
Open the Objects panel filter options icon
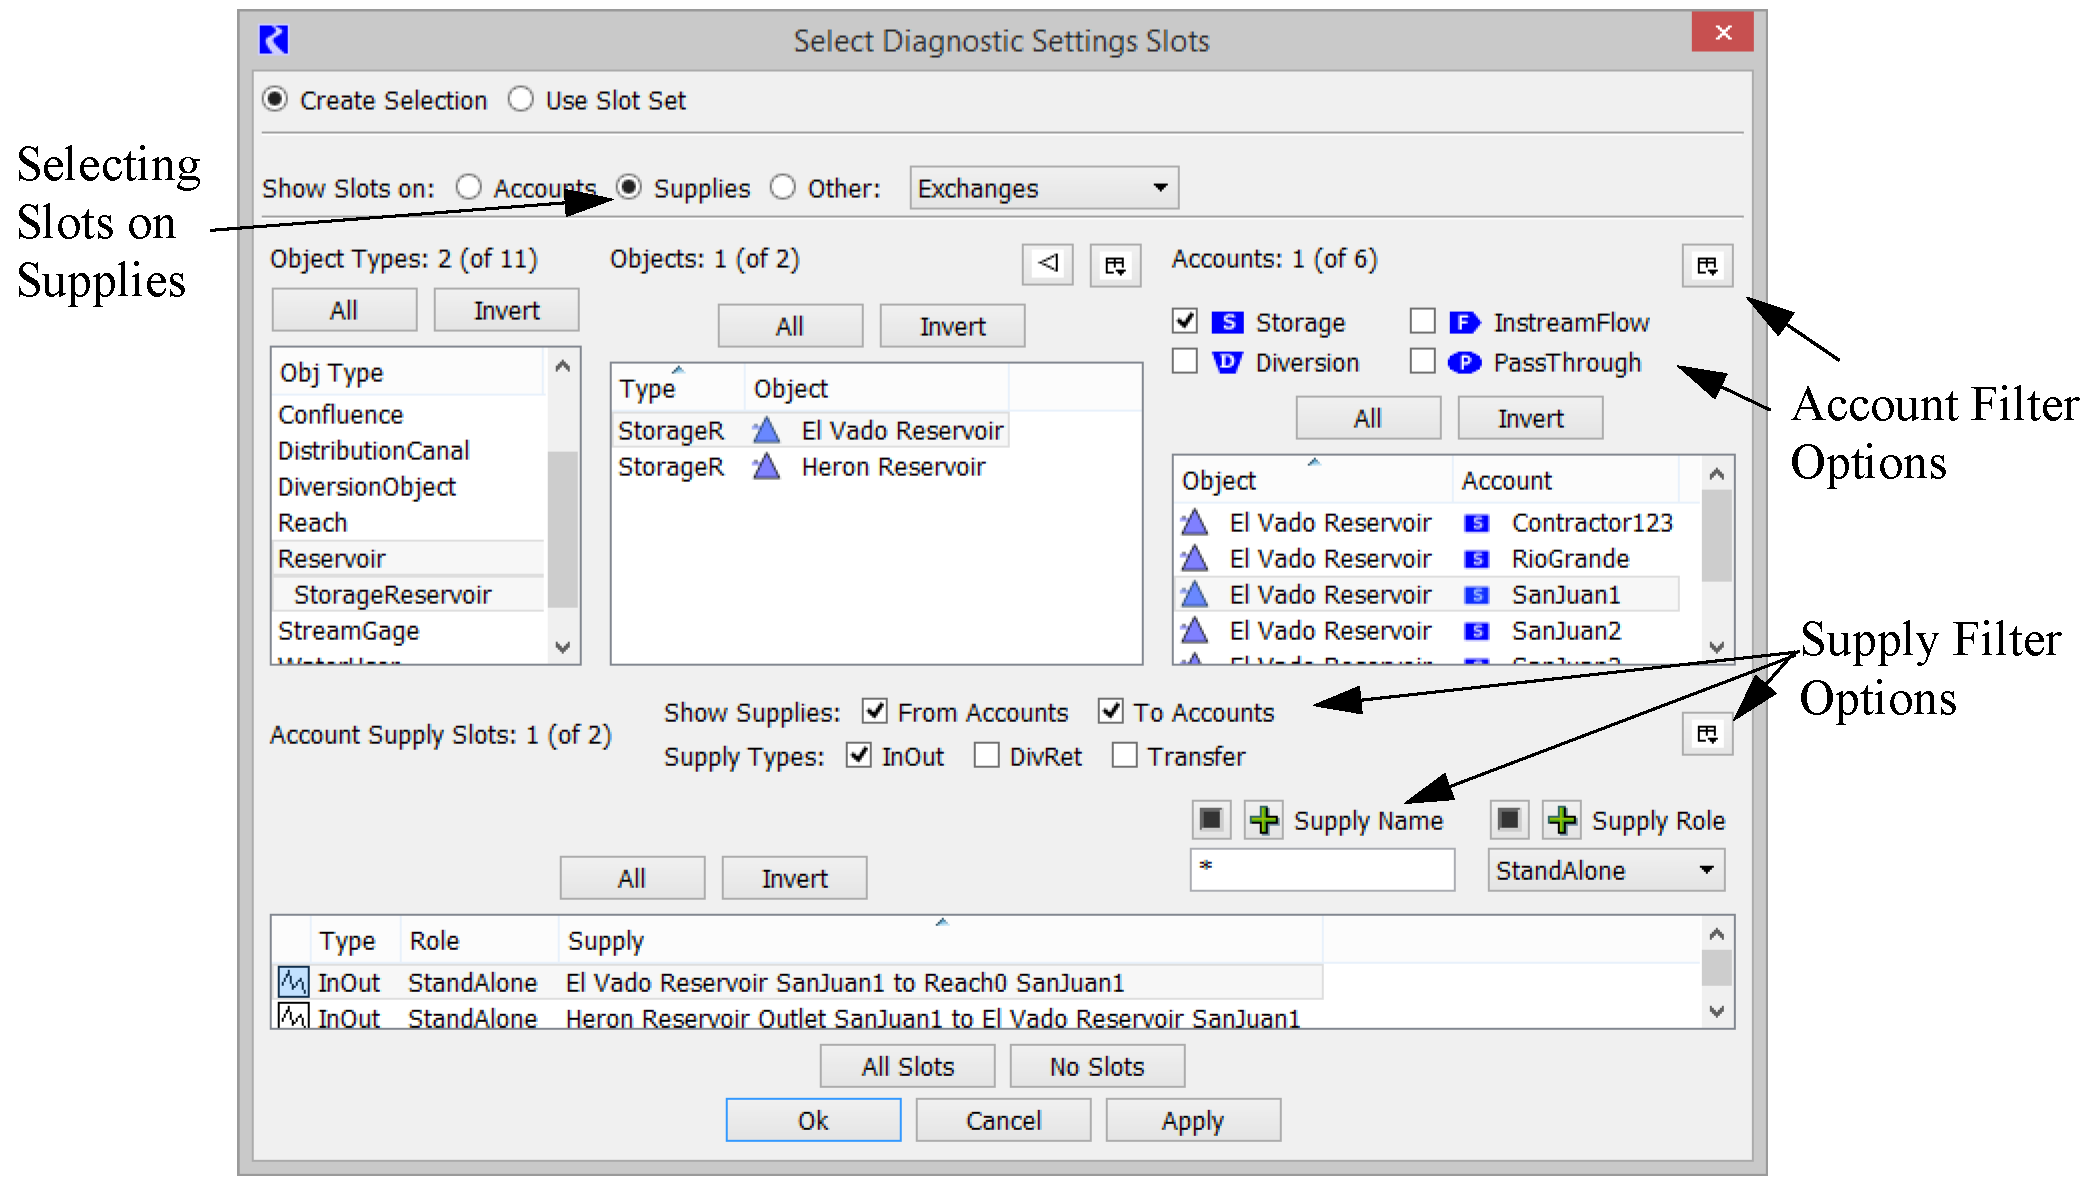pos(1114,265)
